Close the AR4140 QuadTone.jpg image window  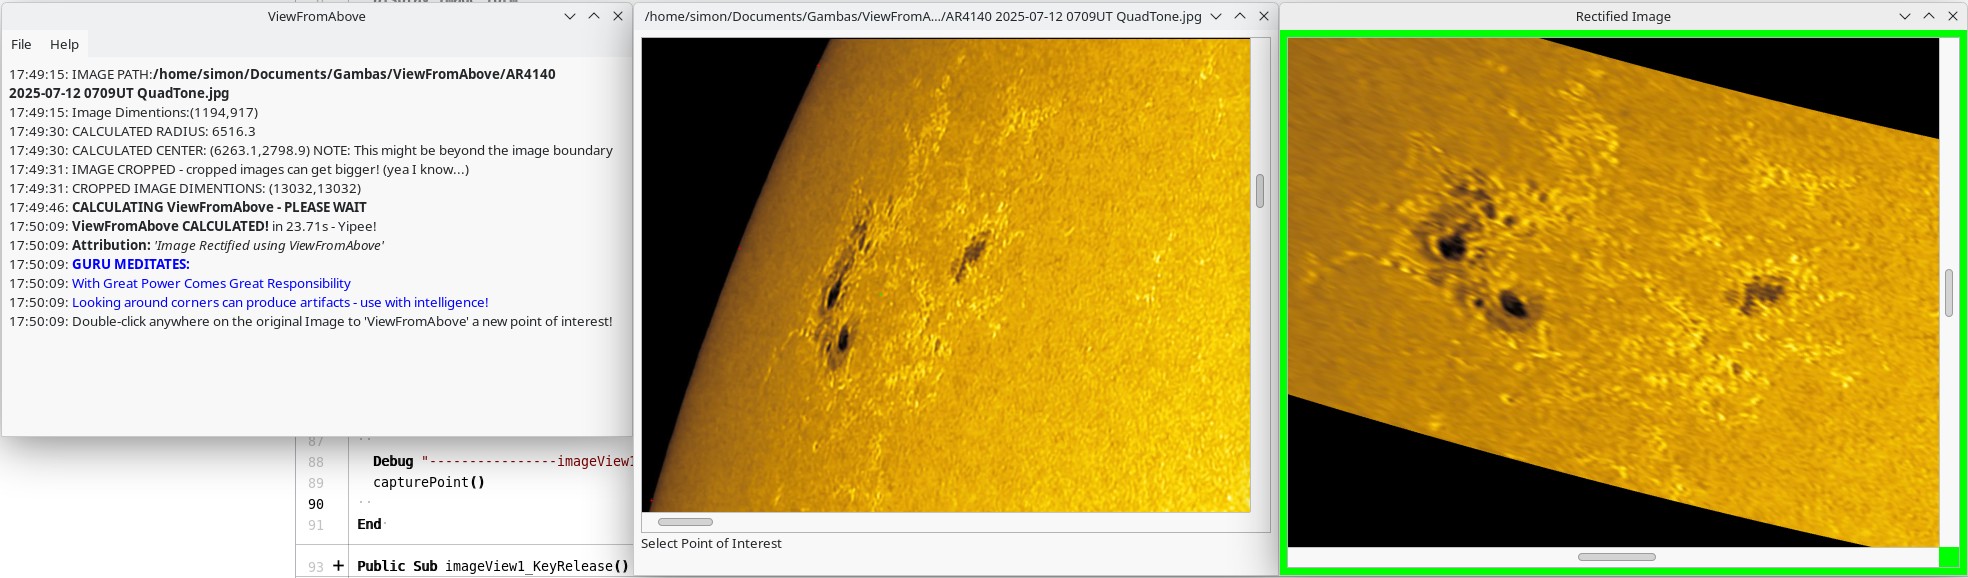click(1264, 16)
